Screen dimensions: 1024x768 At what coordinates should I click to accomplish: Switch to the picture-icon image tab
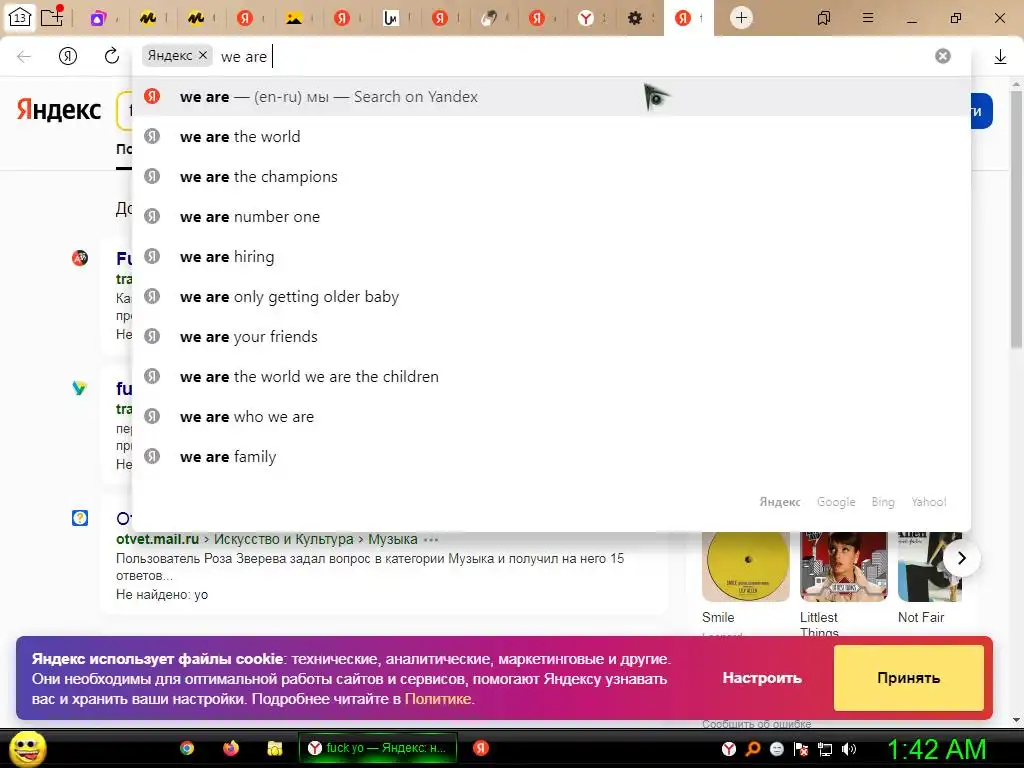click(x=294, y=18)
